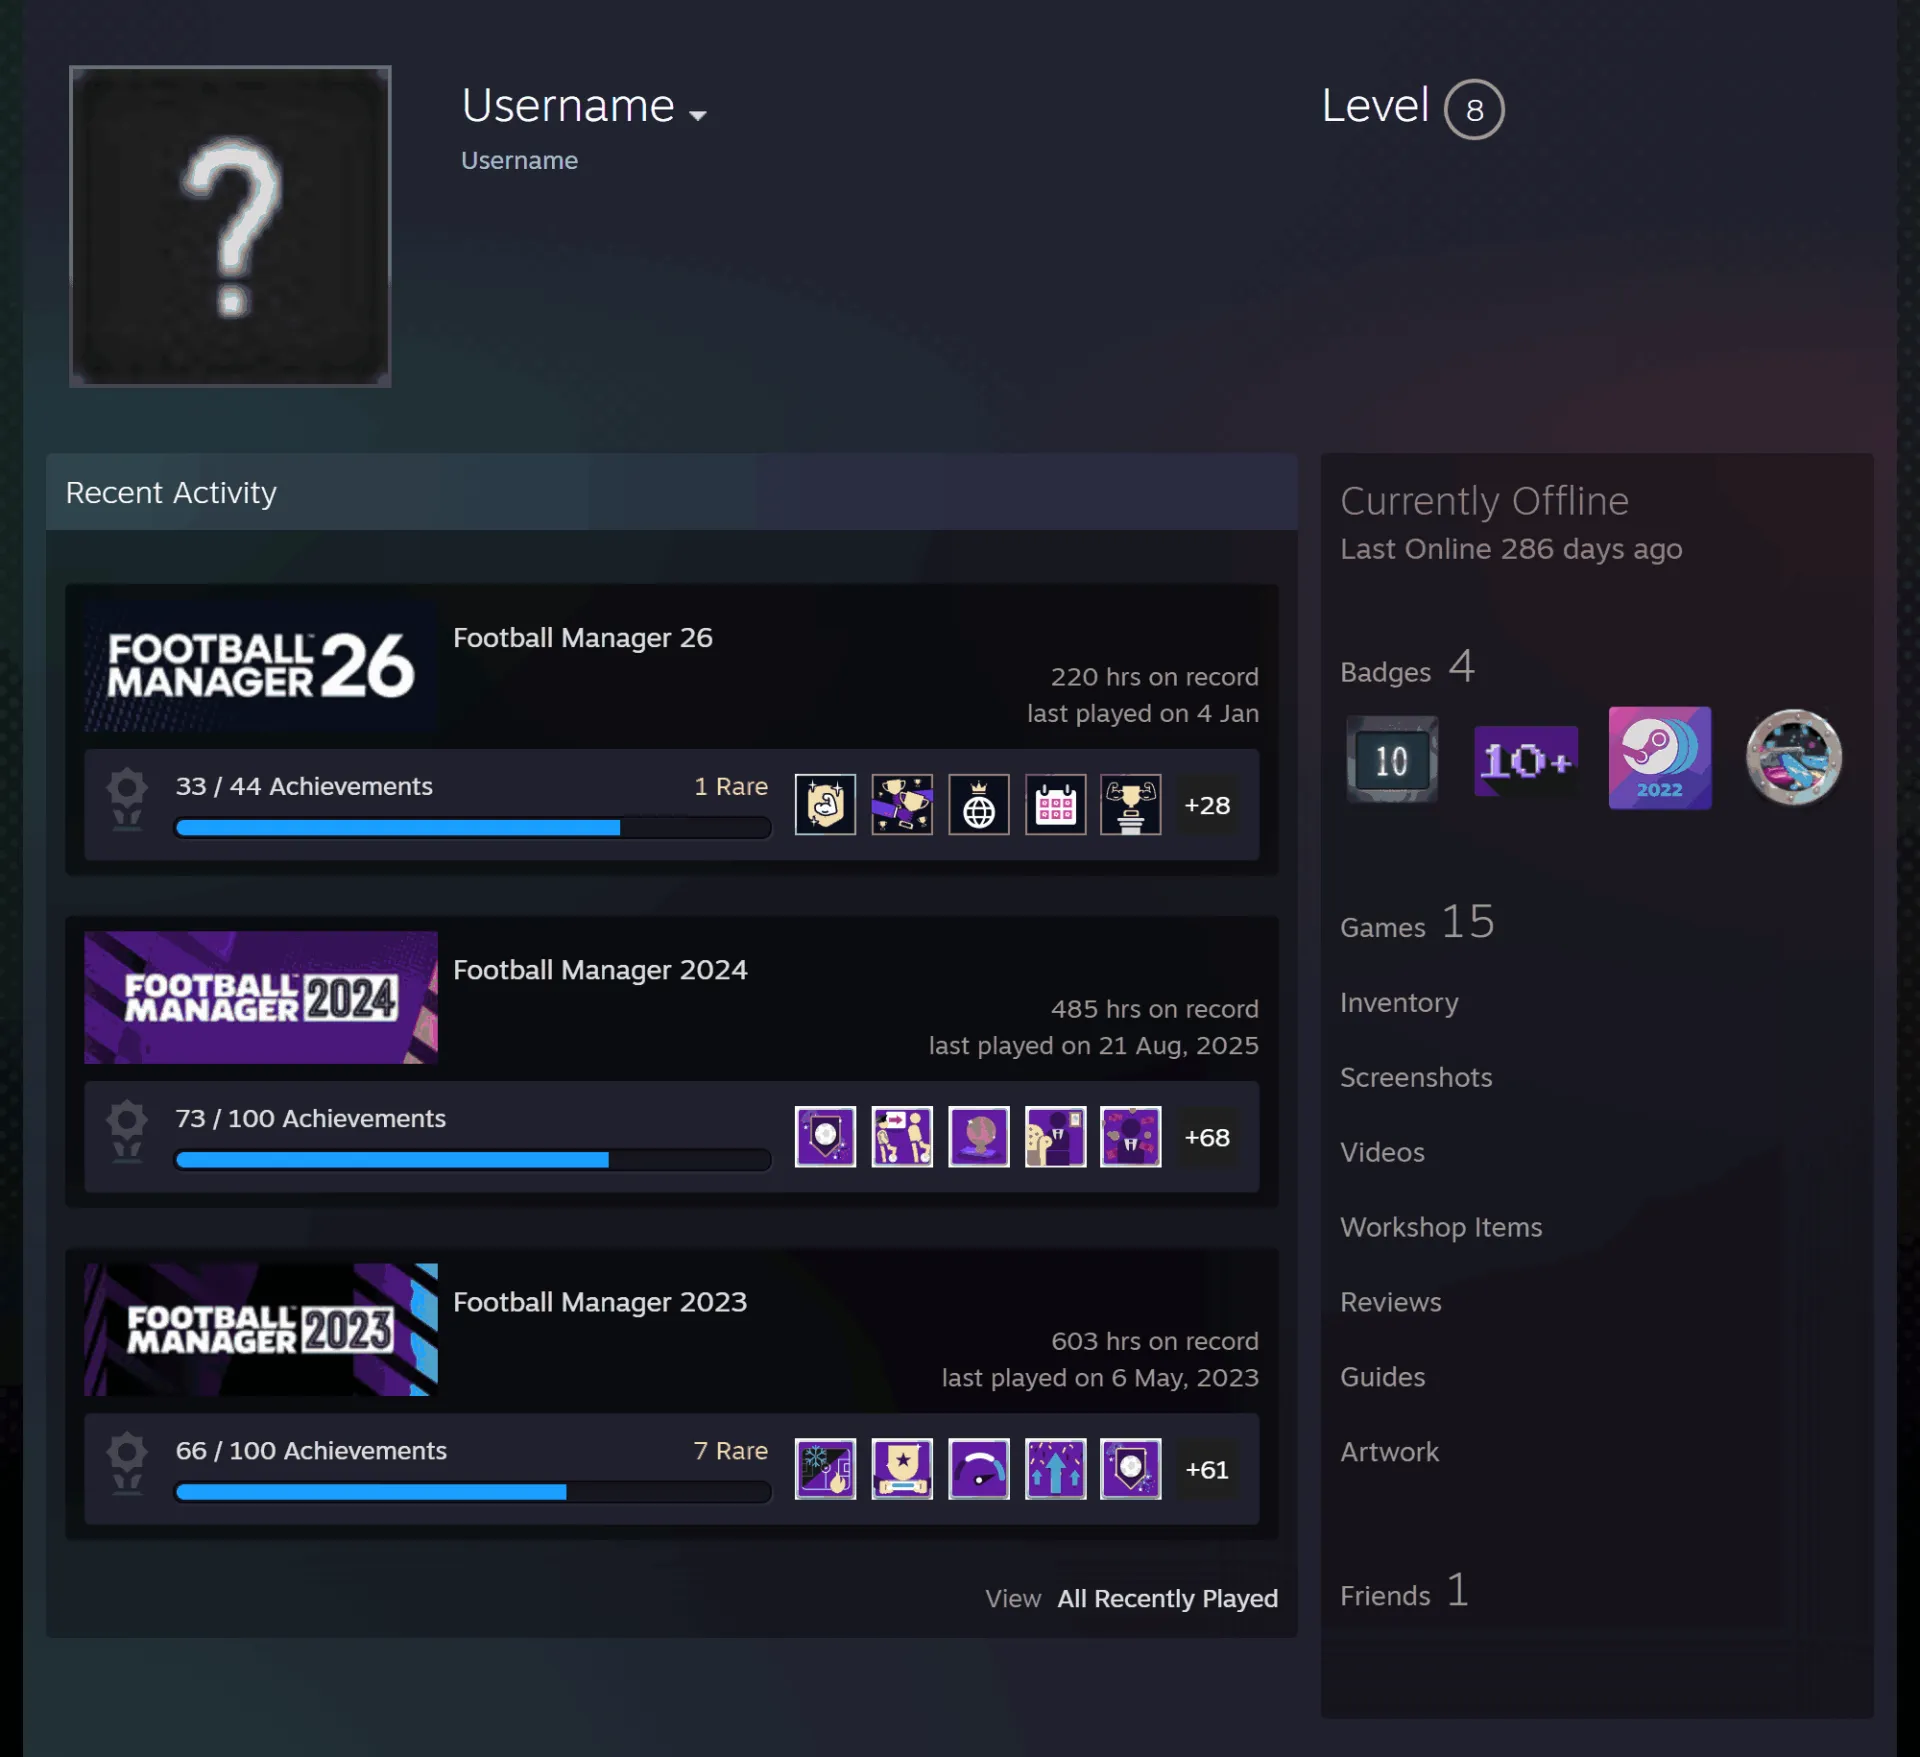Open the Football Manager 2024 game banner
This screenshot has width=1920, height=1757.
tap(261, 997)
